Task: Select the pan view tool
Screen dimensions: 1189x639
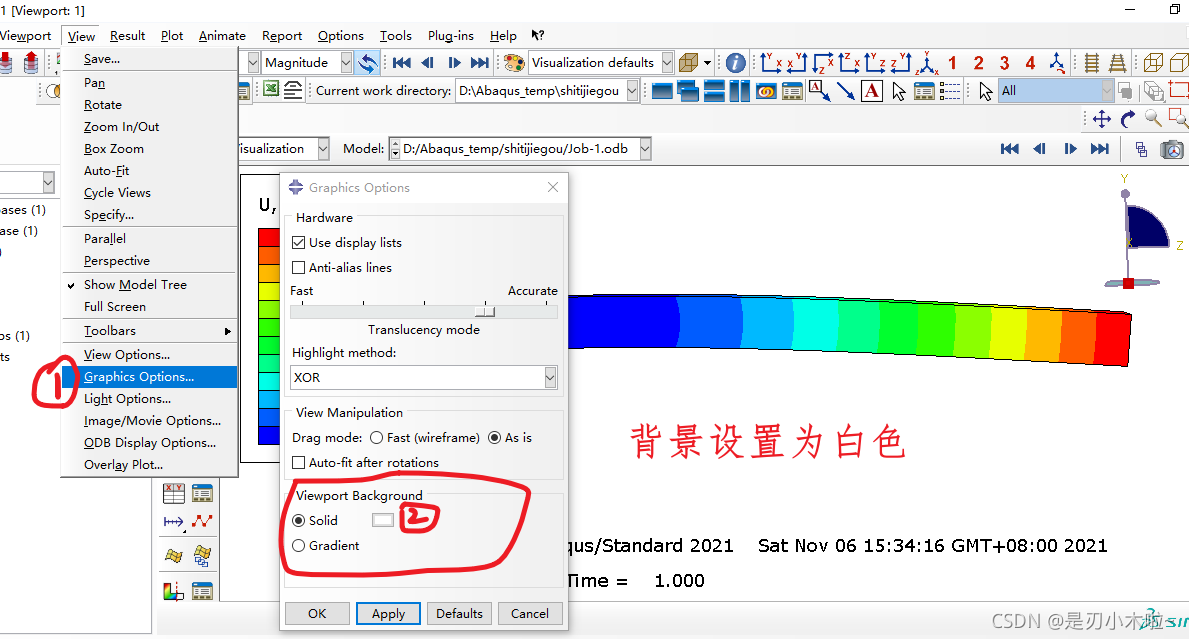Action: click(x=1101, y=119)
